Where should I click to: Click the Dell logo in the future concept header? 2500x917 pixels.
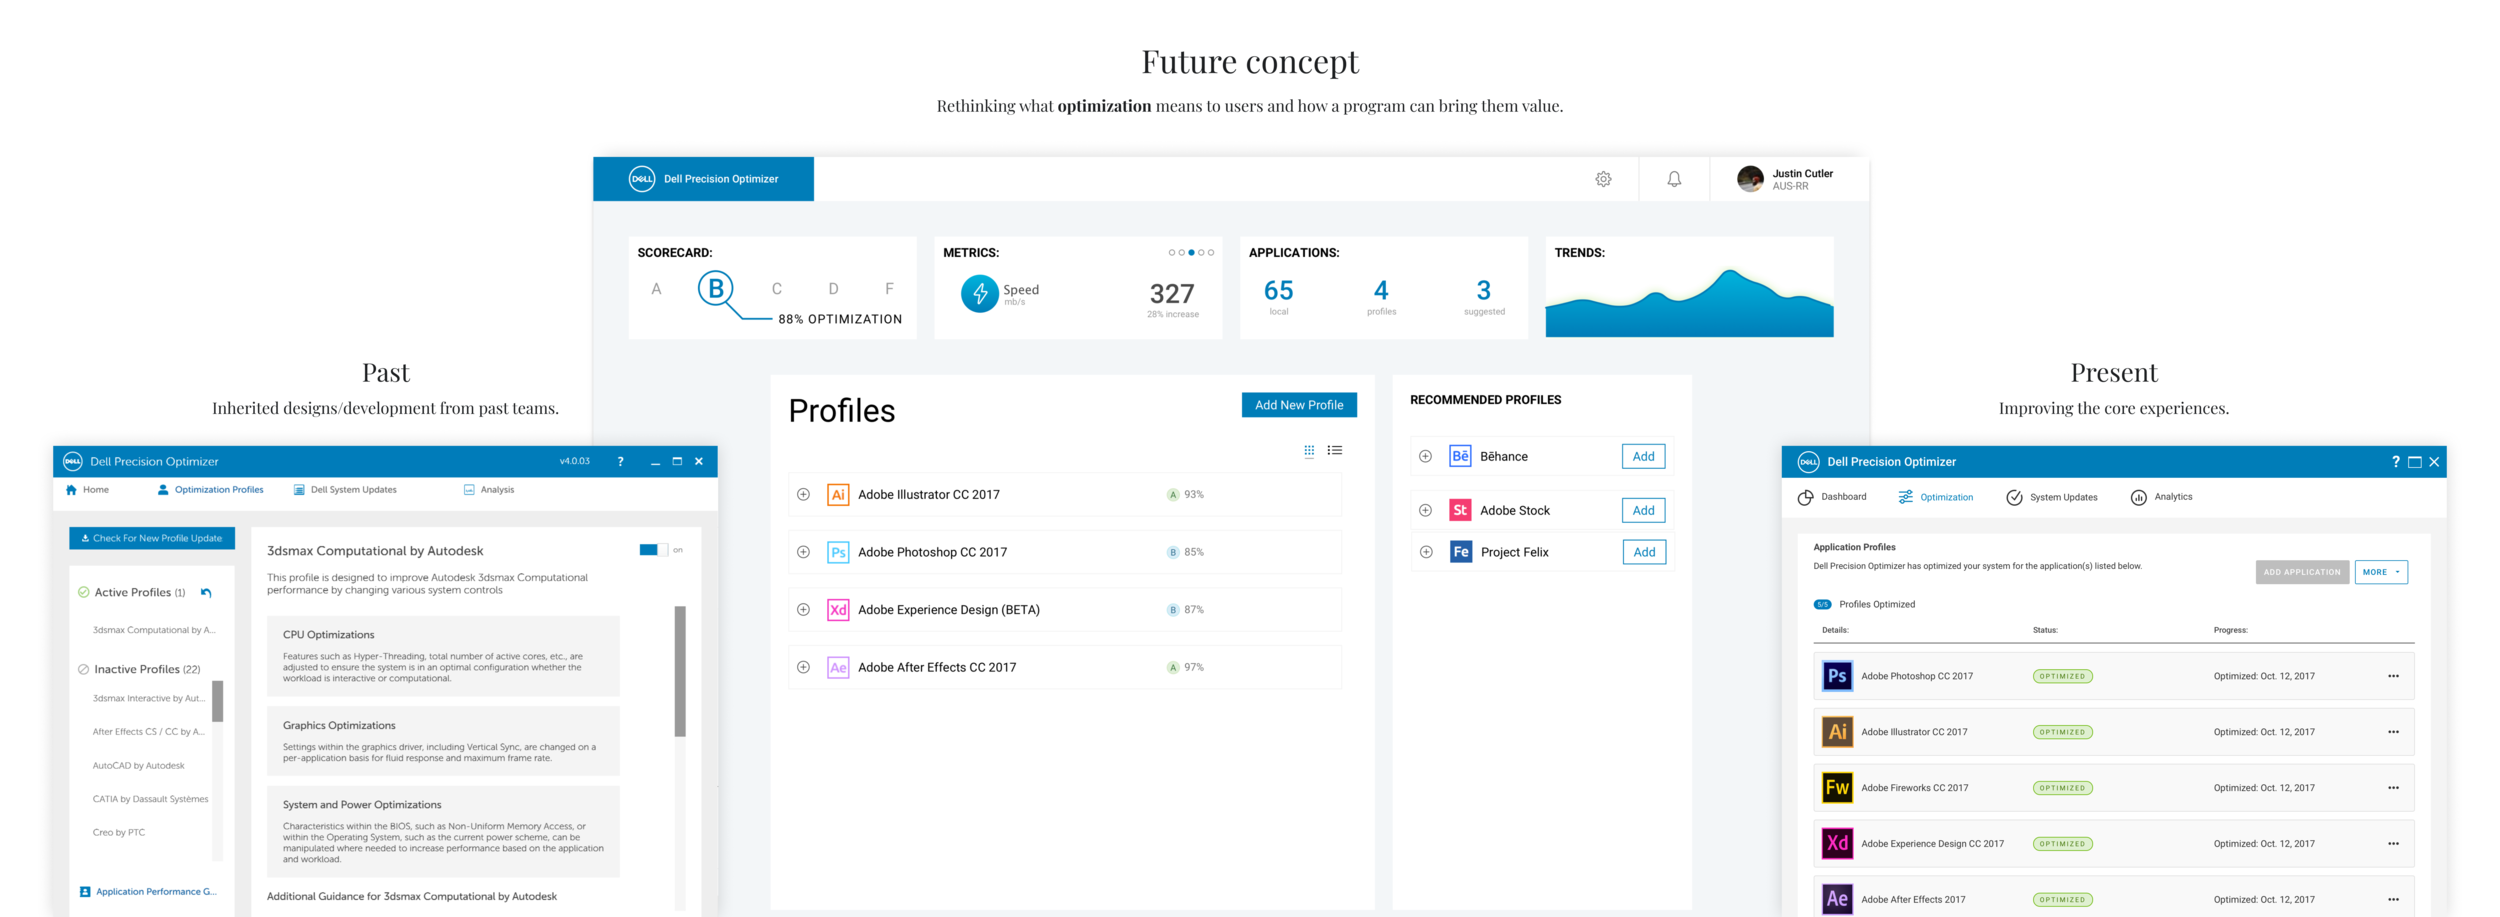(642, 179)
